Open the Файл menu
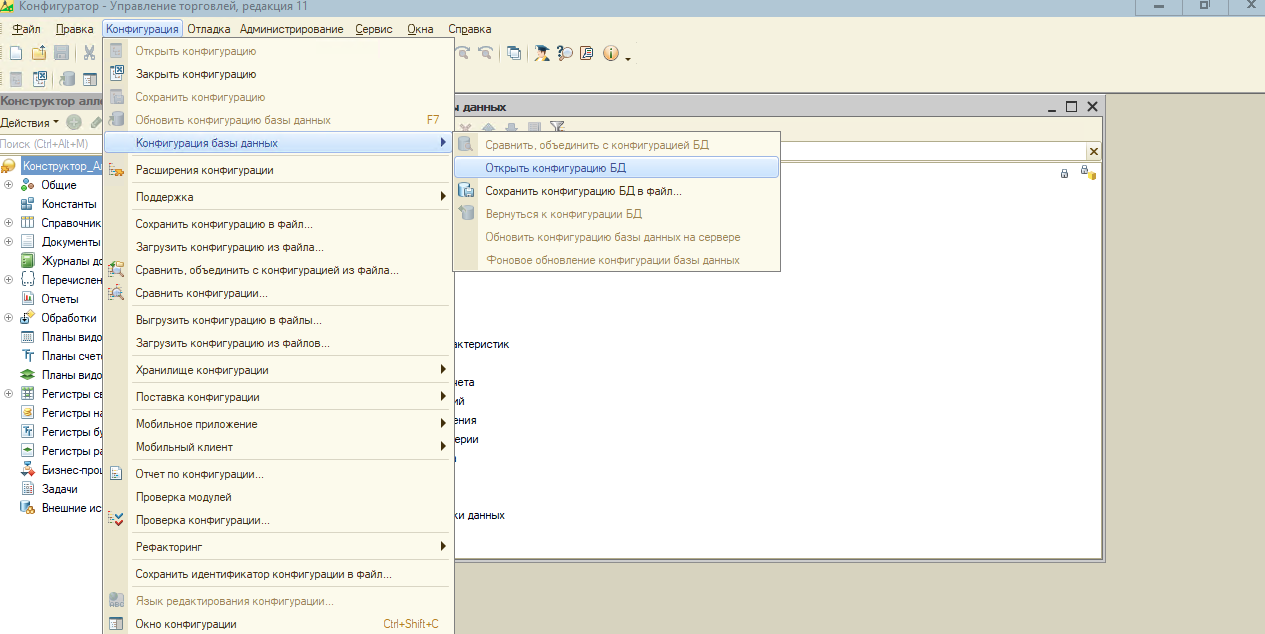The height and width of the screenshot is (634, 1265). [26, 29]
